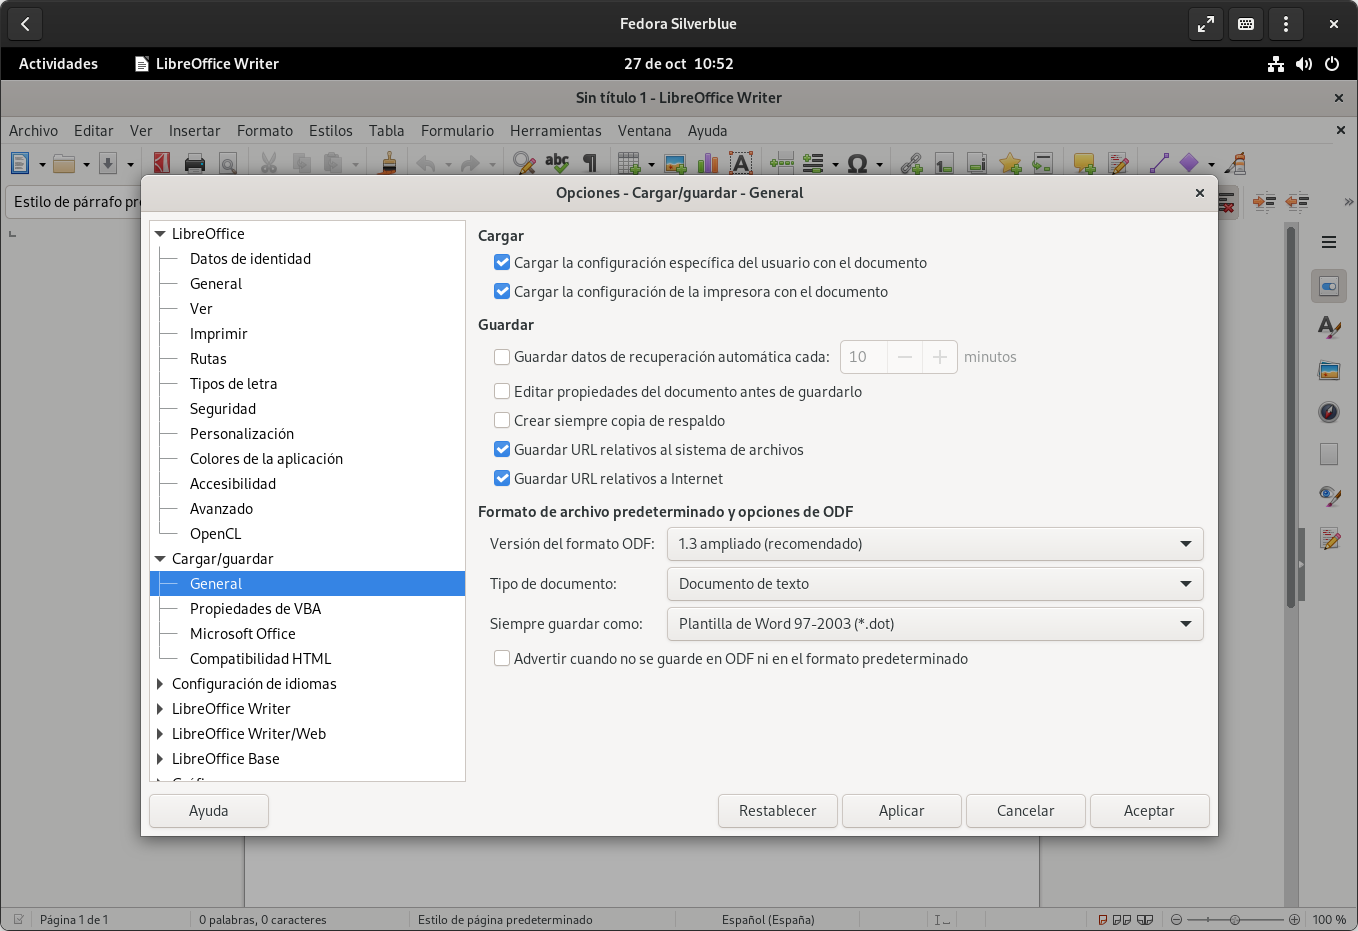Click the Insert hyperlink icon

[x=911, y=163]
